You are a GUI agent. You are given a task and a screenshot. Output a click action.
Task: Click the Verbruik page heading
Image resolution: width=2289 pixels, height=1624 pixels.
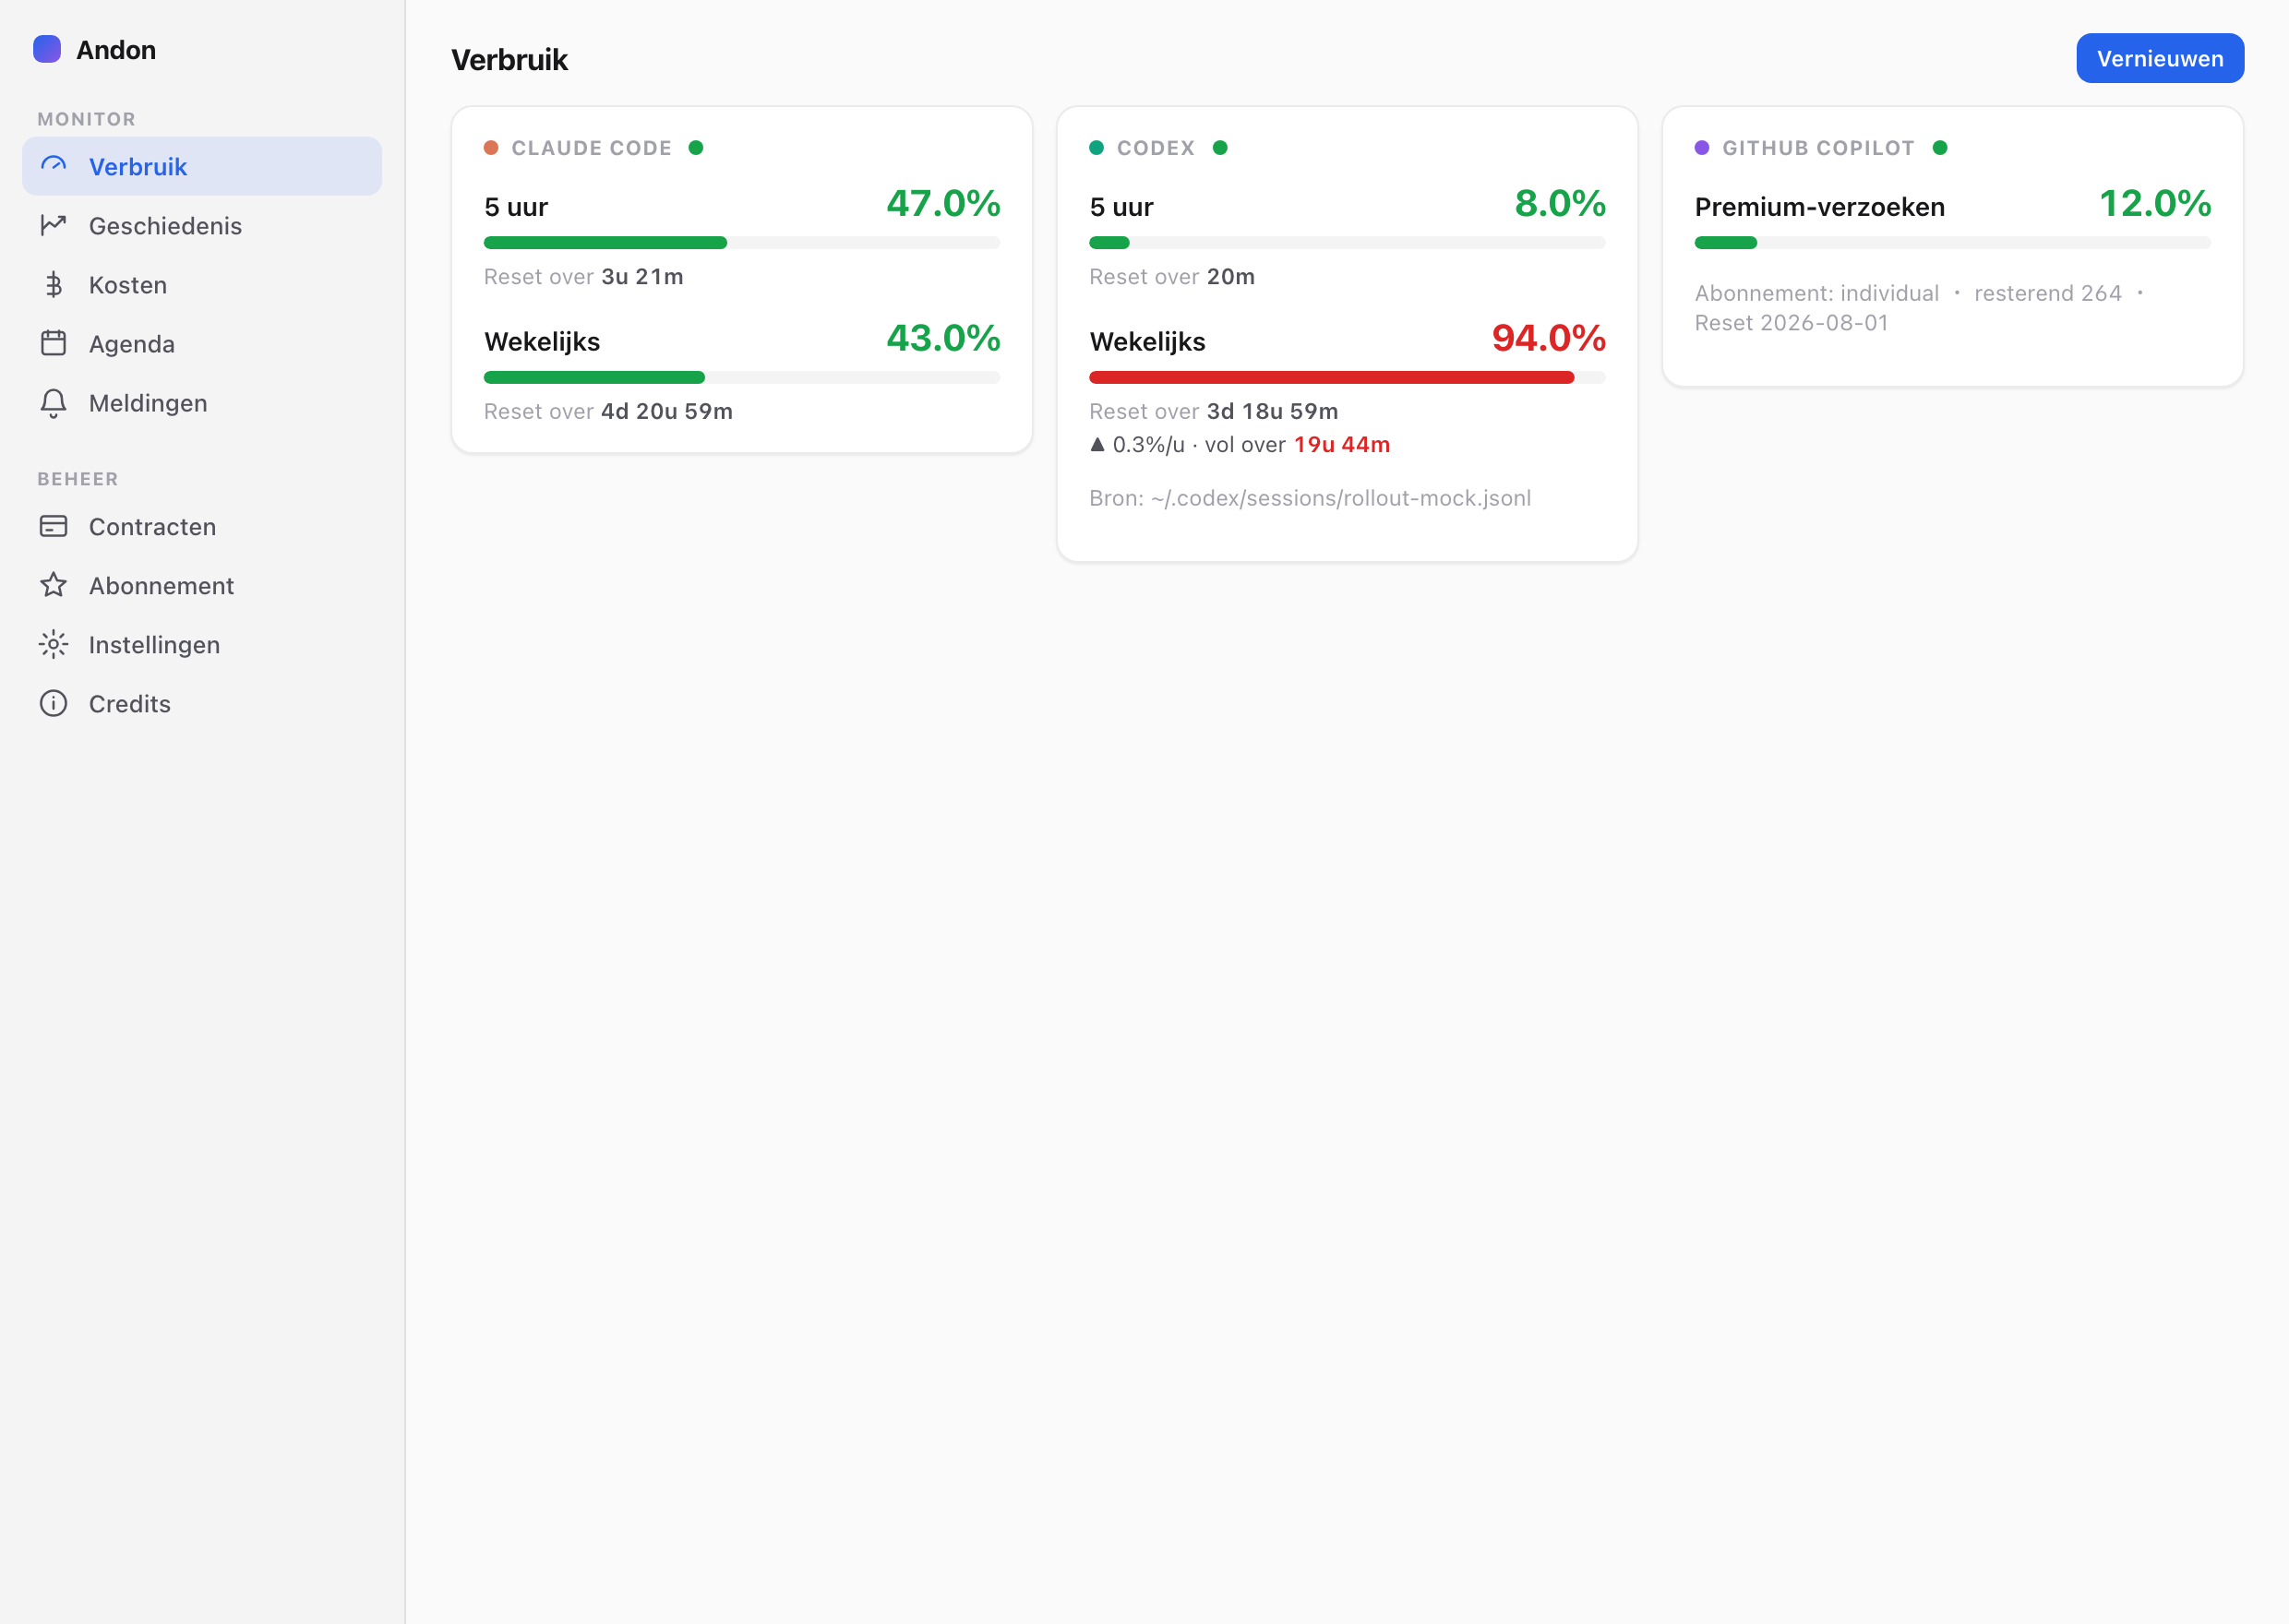coord(510,60)
